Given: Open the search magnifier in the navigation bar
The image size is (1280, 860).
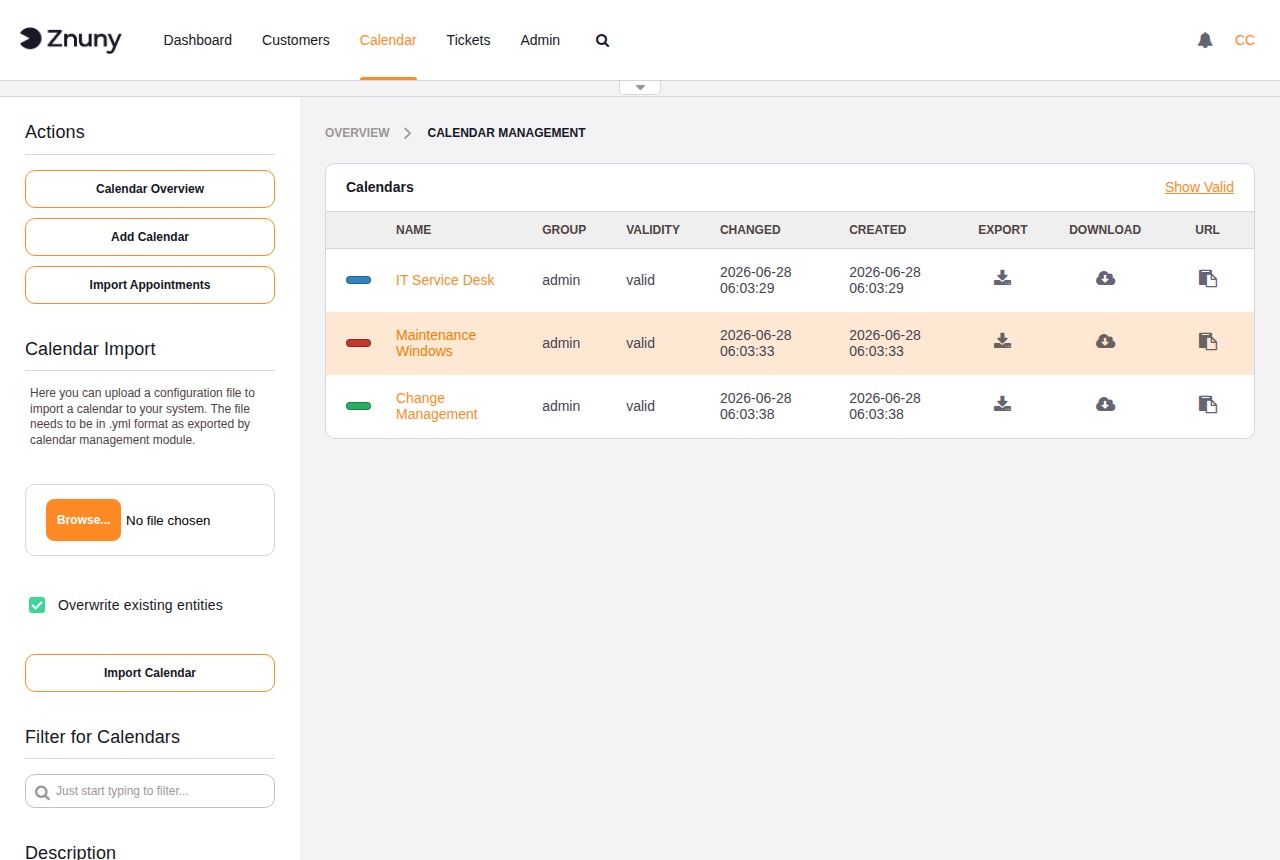Looking at the screenshot, I should click(602, 41).
